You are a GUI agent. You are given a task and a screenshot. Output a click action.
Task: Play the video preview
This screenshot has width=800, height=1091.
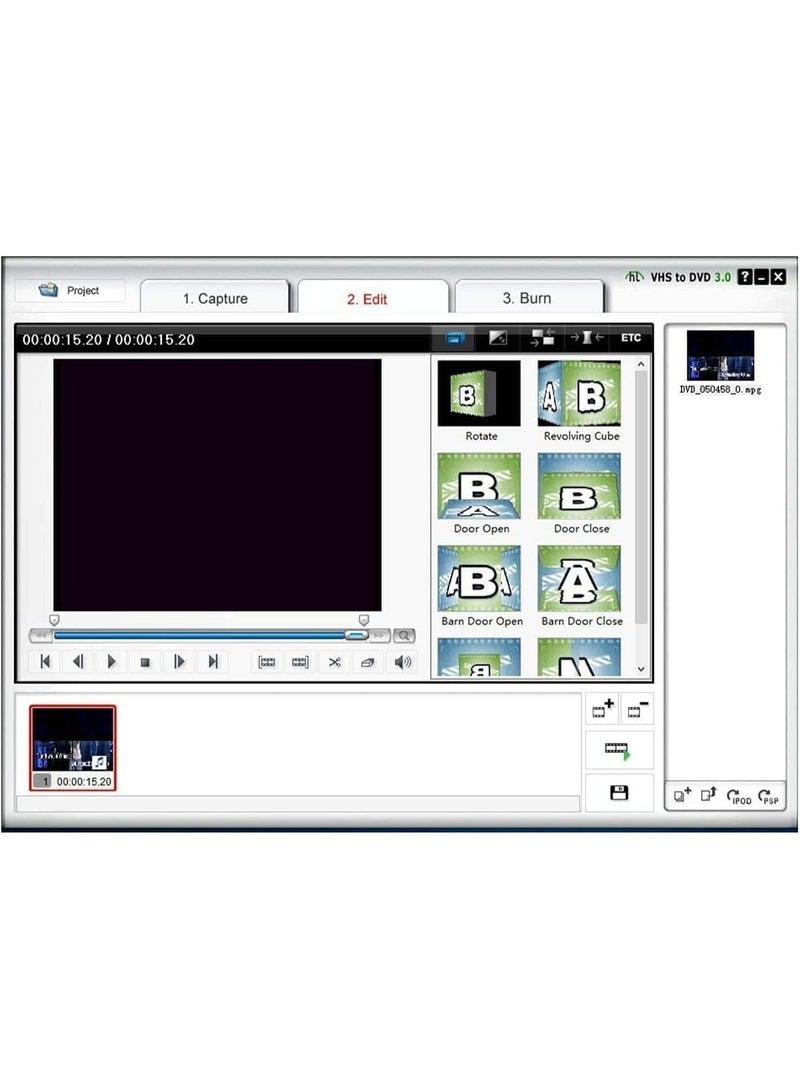coord(111,662)
